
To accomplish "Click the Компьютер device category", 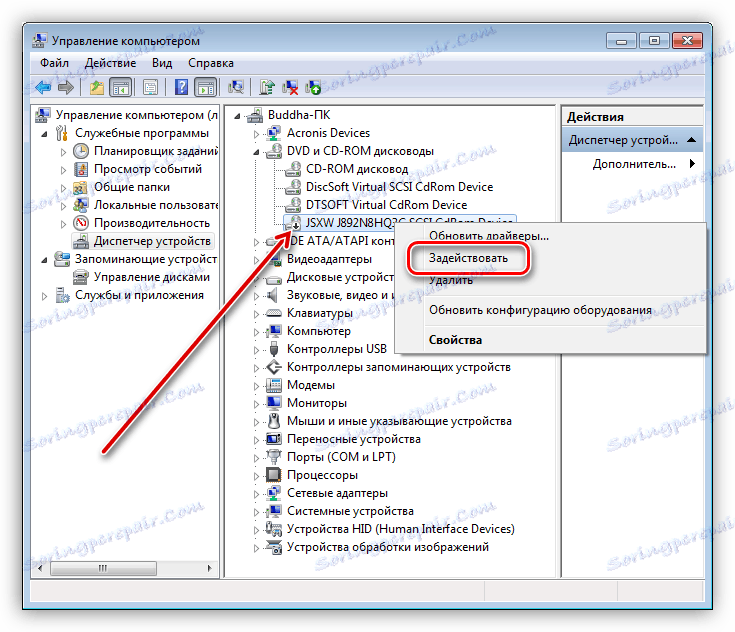I will 319,331.
